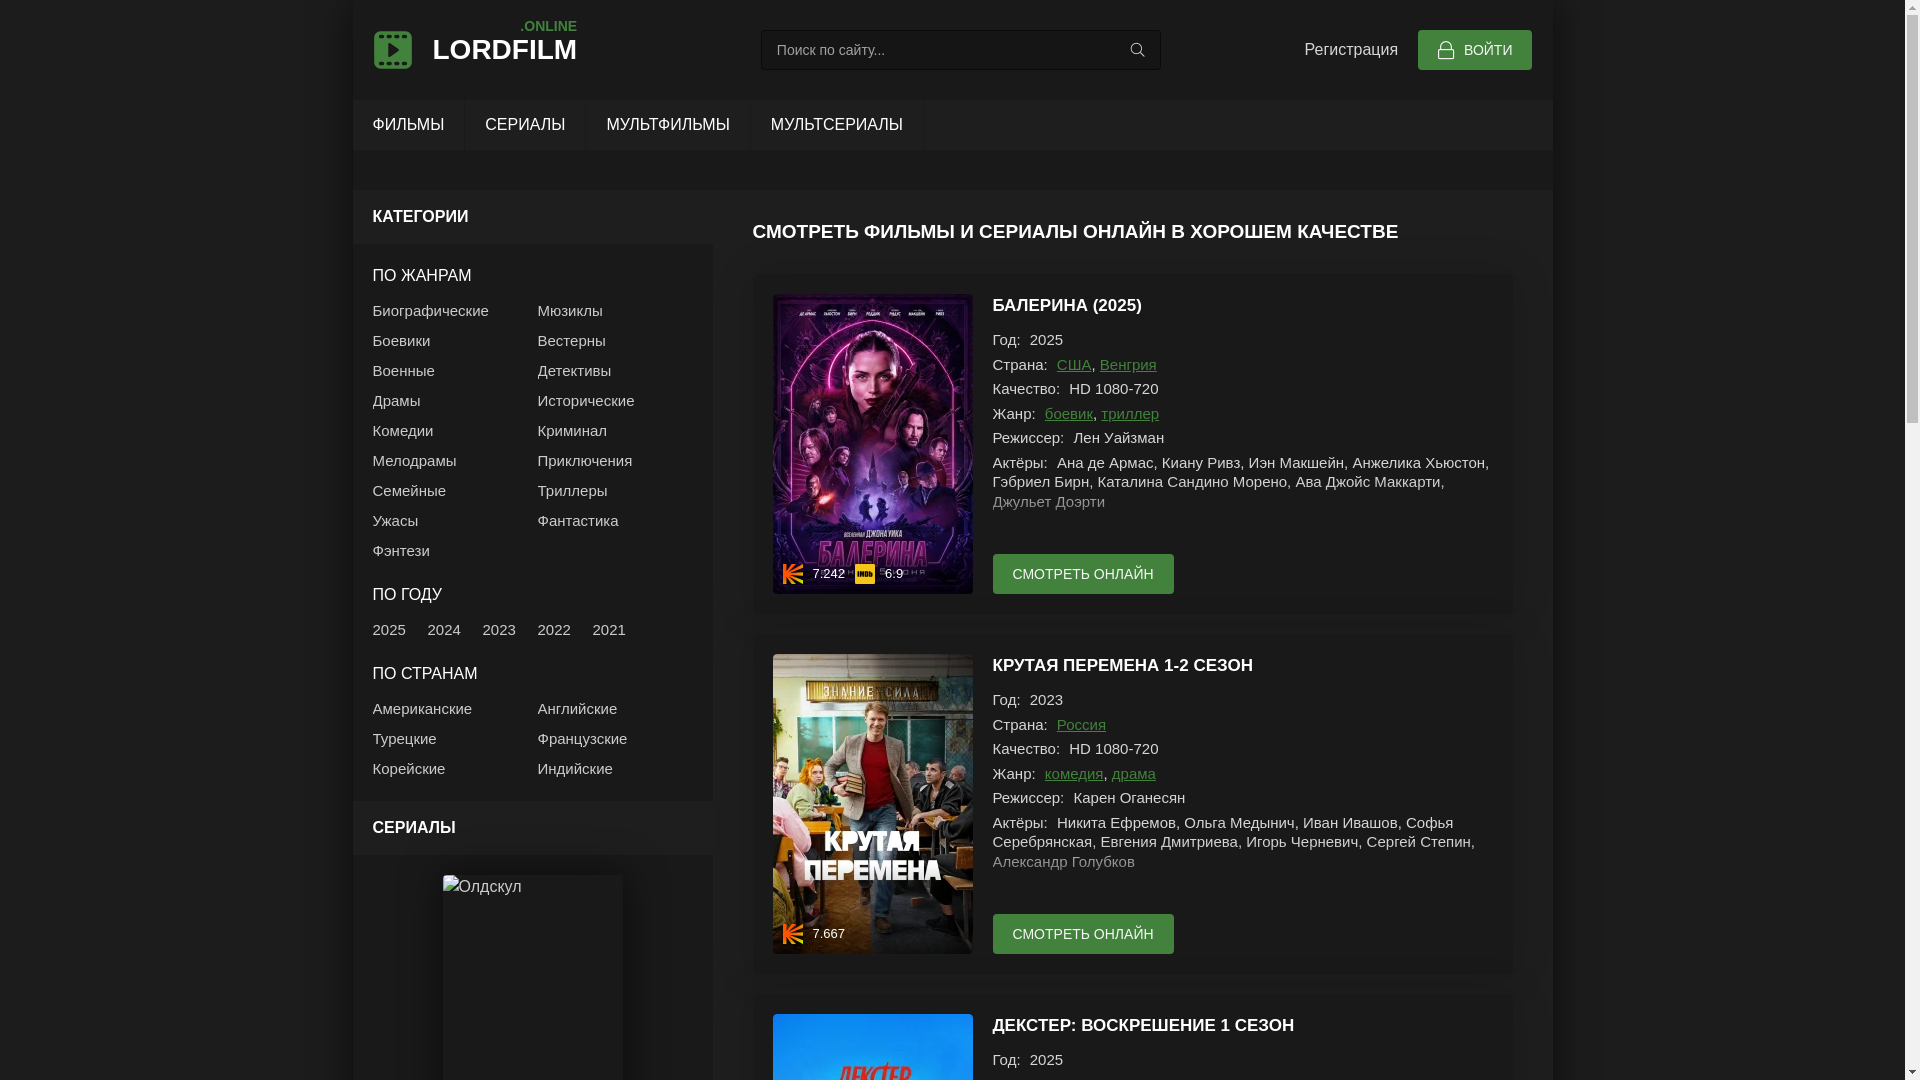Open the Регистрация link
The height and width of the screenshot is (1080, 1920).
[1351, 50]
